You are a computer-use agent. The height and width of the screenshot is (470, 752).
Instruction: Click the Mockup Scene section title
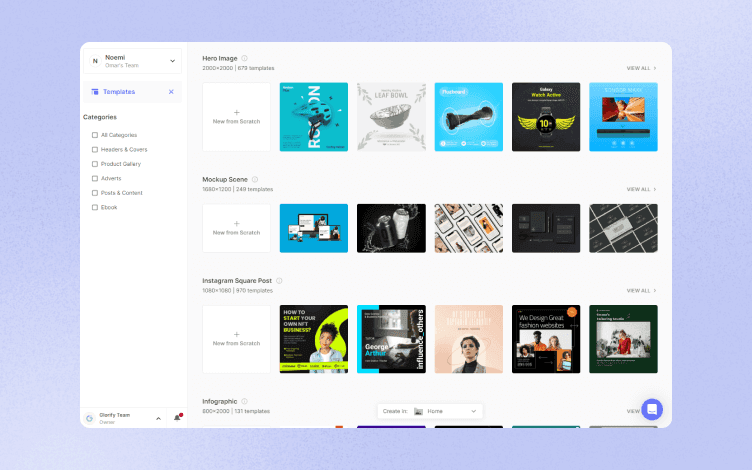pos(225,179)
